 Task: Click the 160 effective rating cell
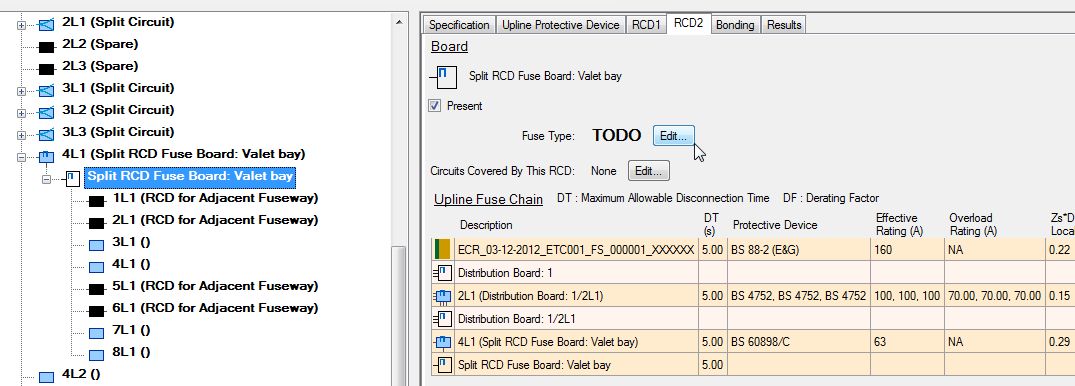908,250
